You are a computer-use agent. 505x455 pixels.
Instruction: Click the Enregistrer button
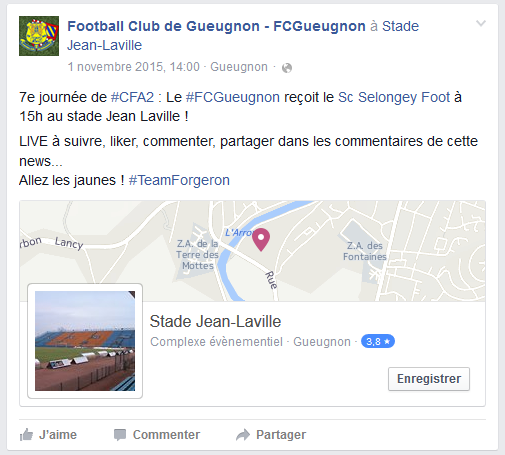point(429,379)
